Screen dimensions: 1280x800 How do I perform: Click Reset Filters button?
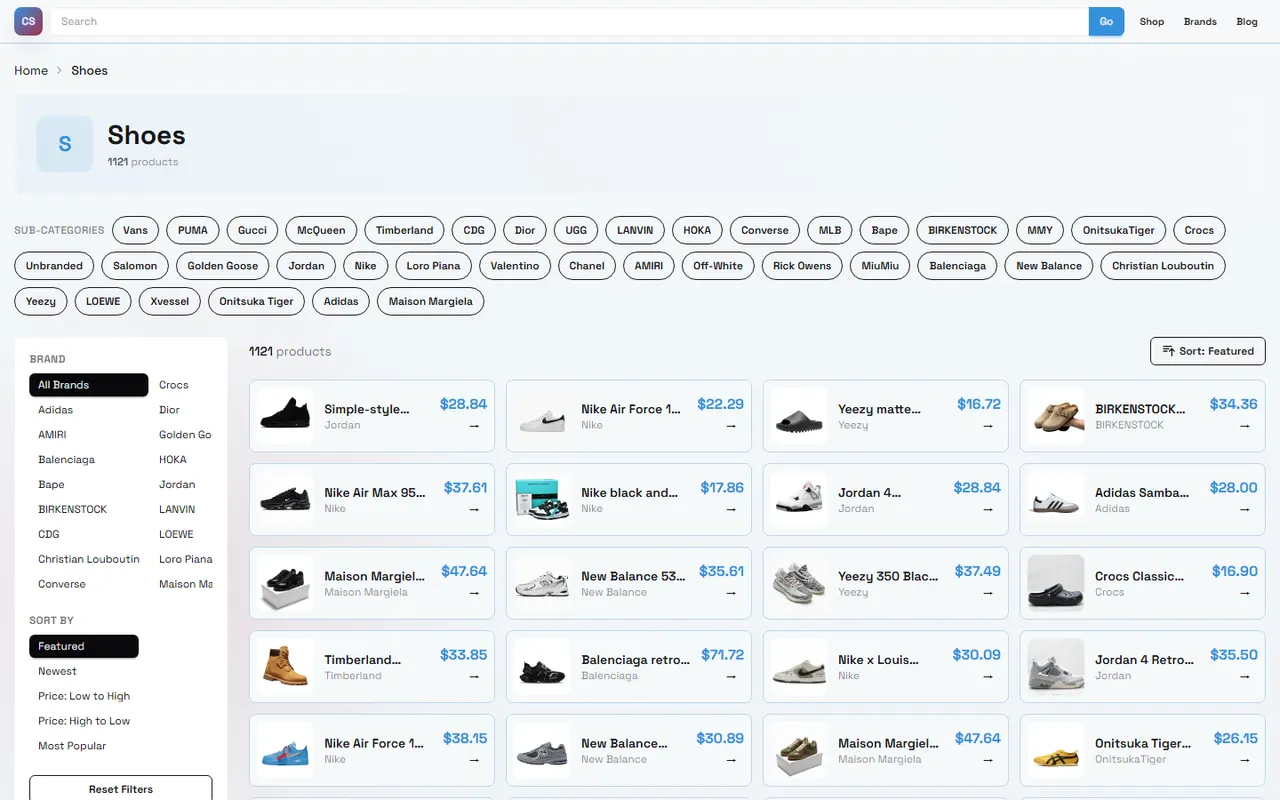(121, 789)
